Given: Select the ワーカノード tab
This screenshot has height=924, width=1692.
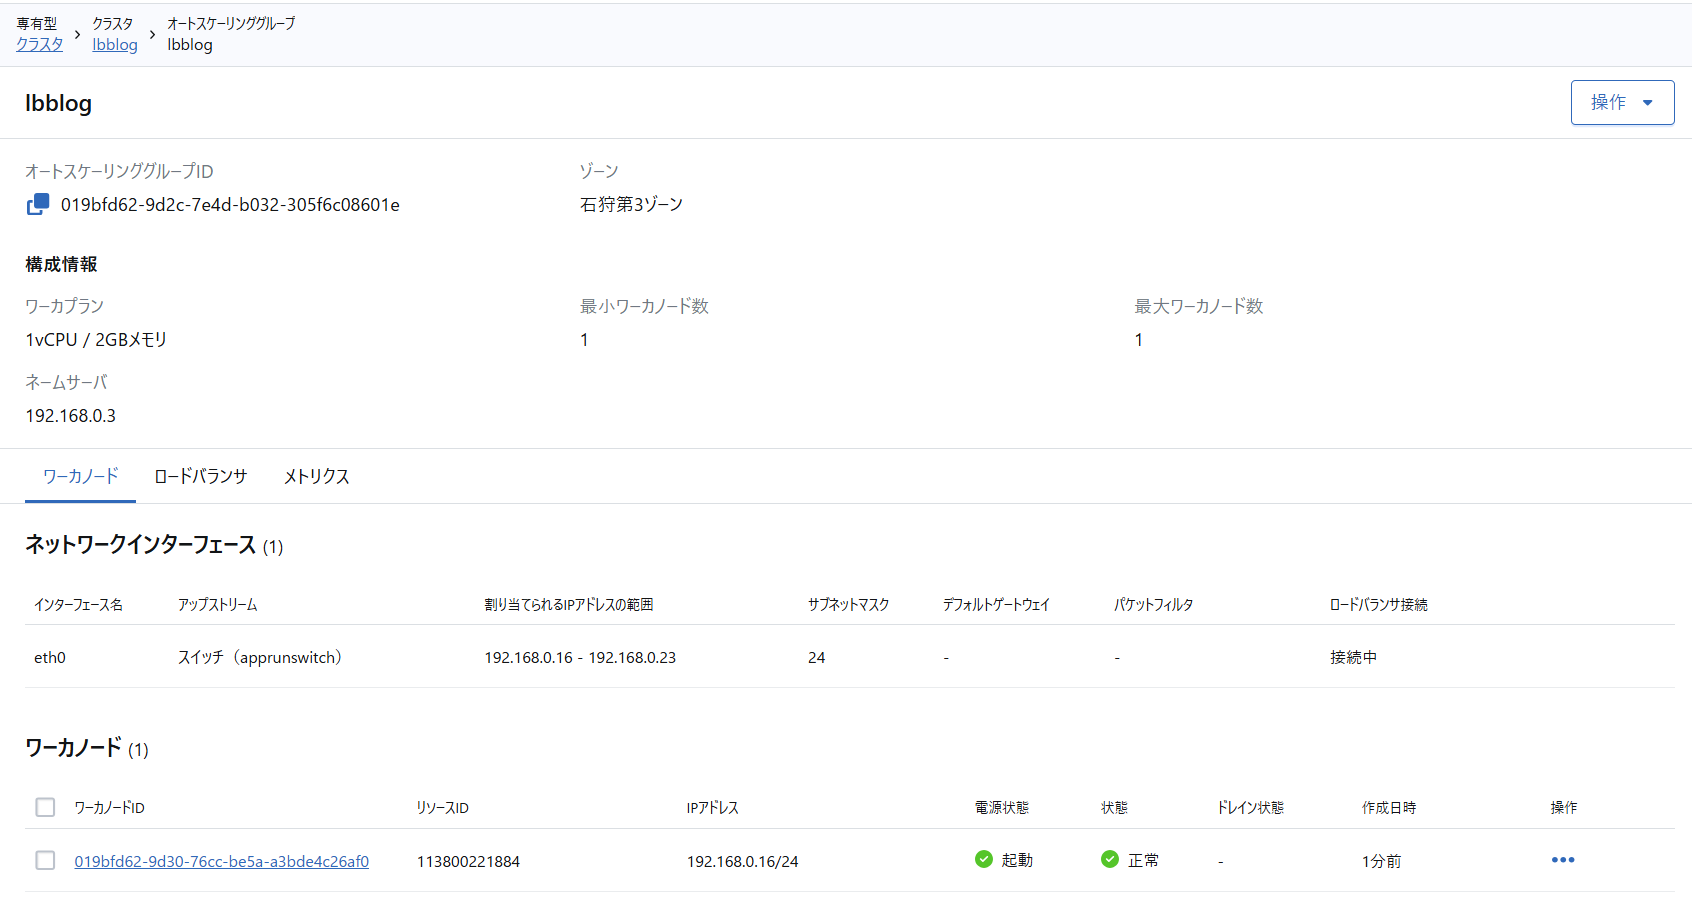Looking at the screenshot, I should (80, 476).
